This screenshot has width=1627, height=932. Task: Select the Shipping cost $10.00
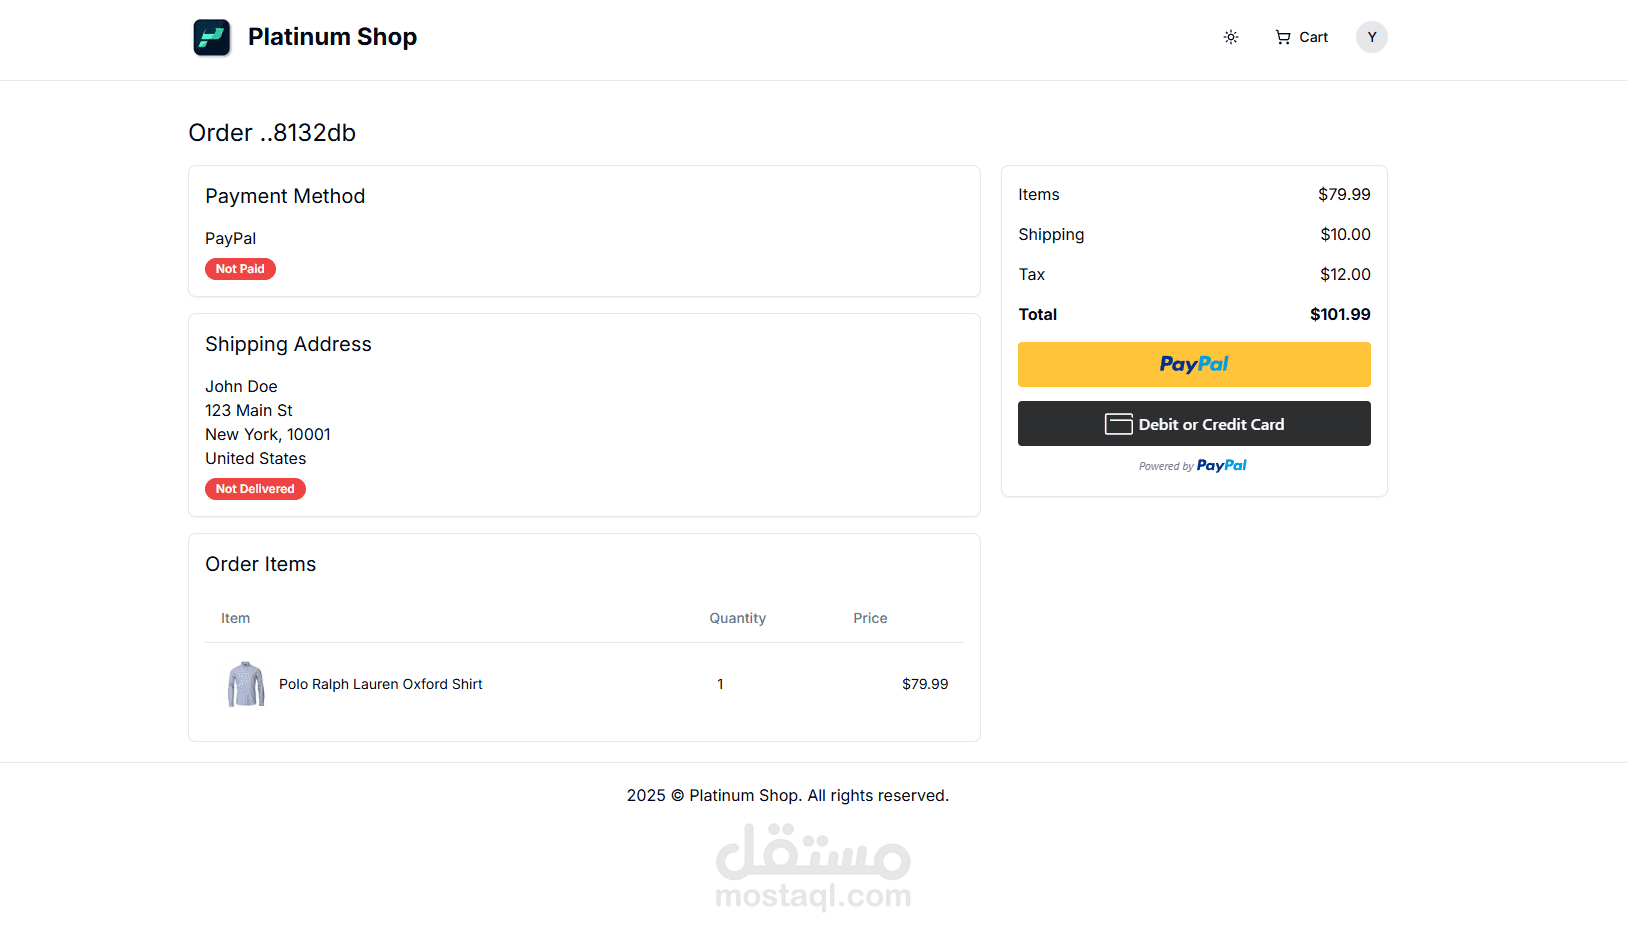pos(1345,234)
